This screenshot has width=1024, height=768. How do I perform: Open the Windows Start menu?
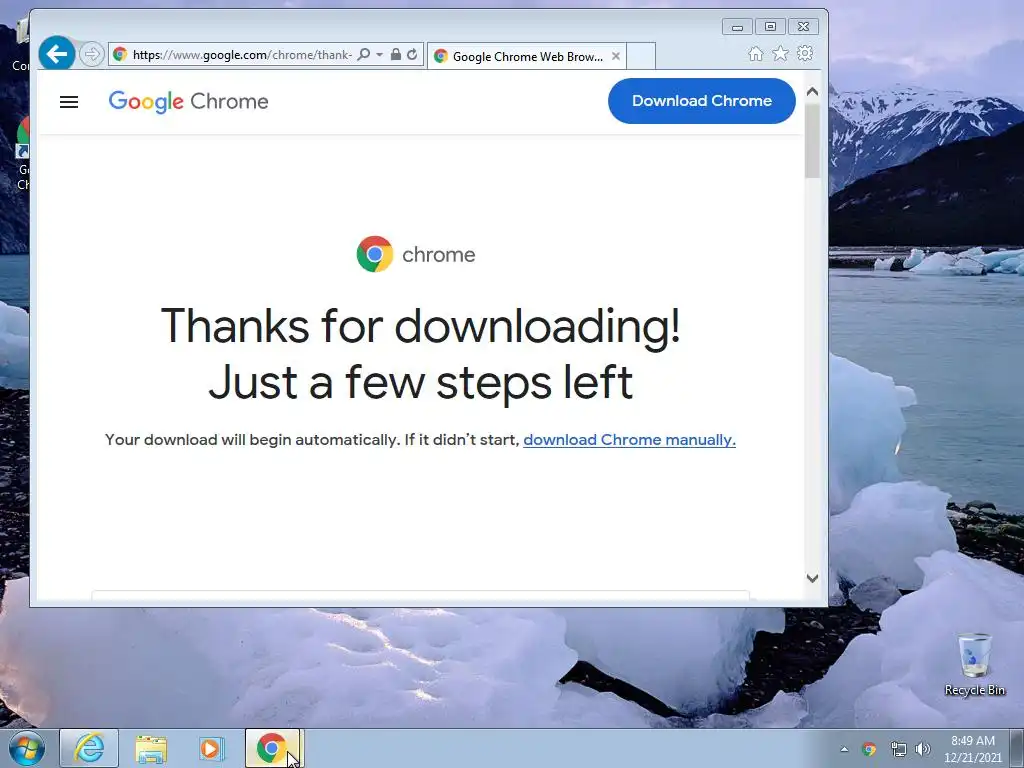click(x=27, y=748)
